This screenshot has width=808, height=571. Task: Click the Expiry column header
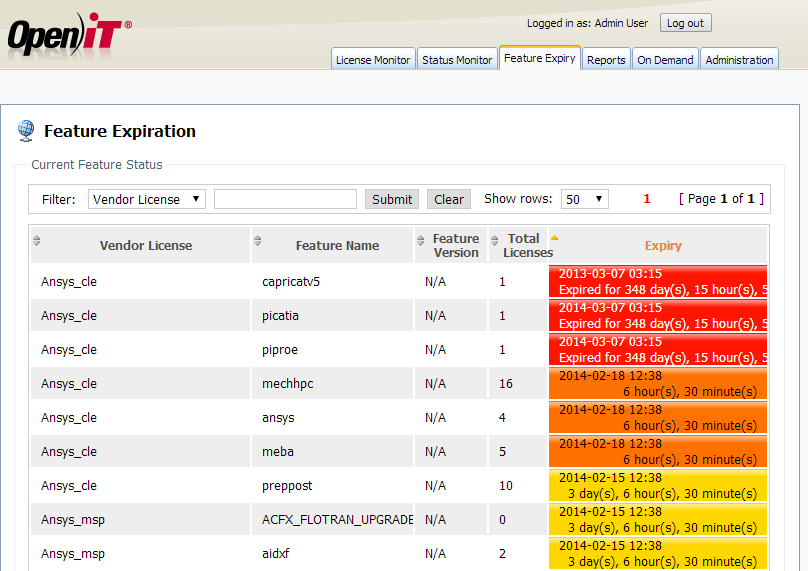(x=658, y=245)
